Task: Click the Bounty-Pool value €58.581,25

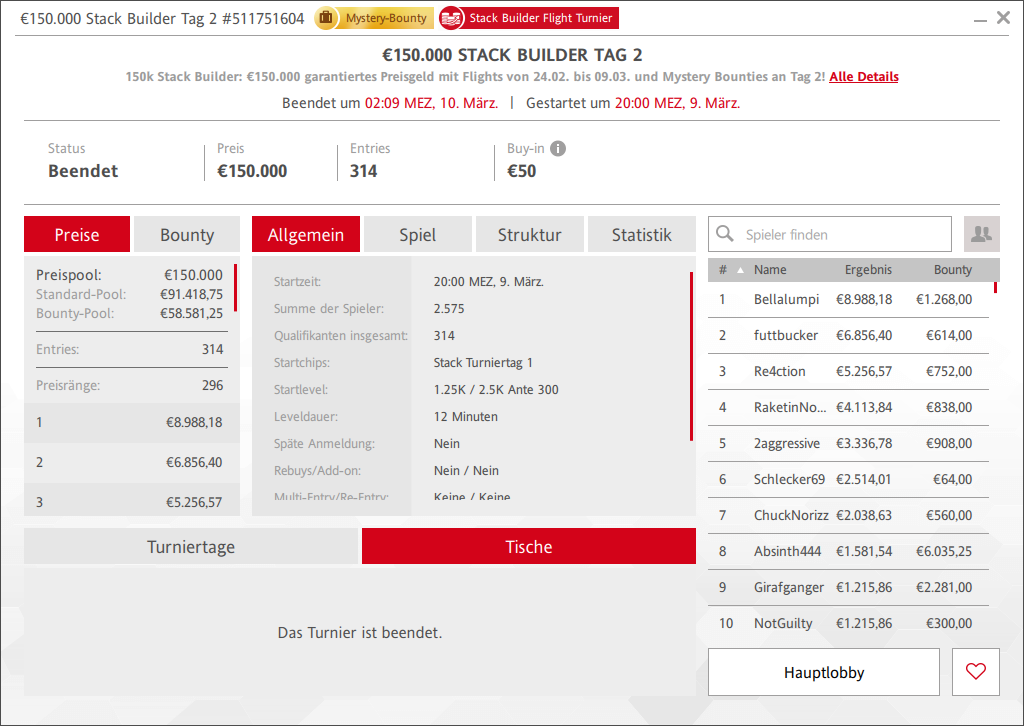Action: pyautogui.click(x=191, y=313)
